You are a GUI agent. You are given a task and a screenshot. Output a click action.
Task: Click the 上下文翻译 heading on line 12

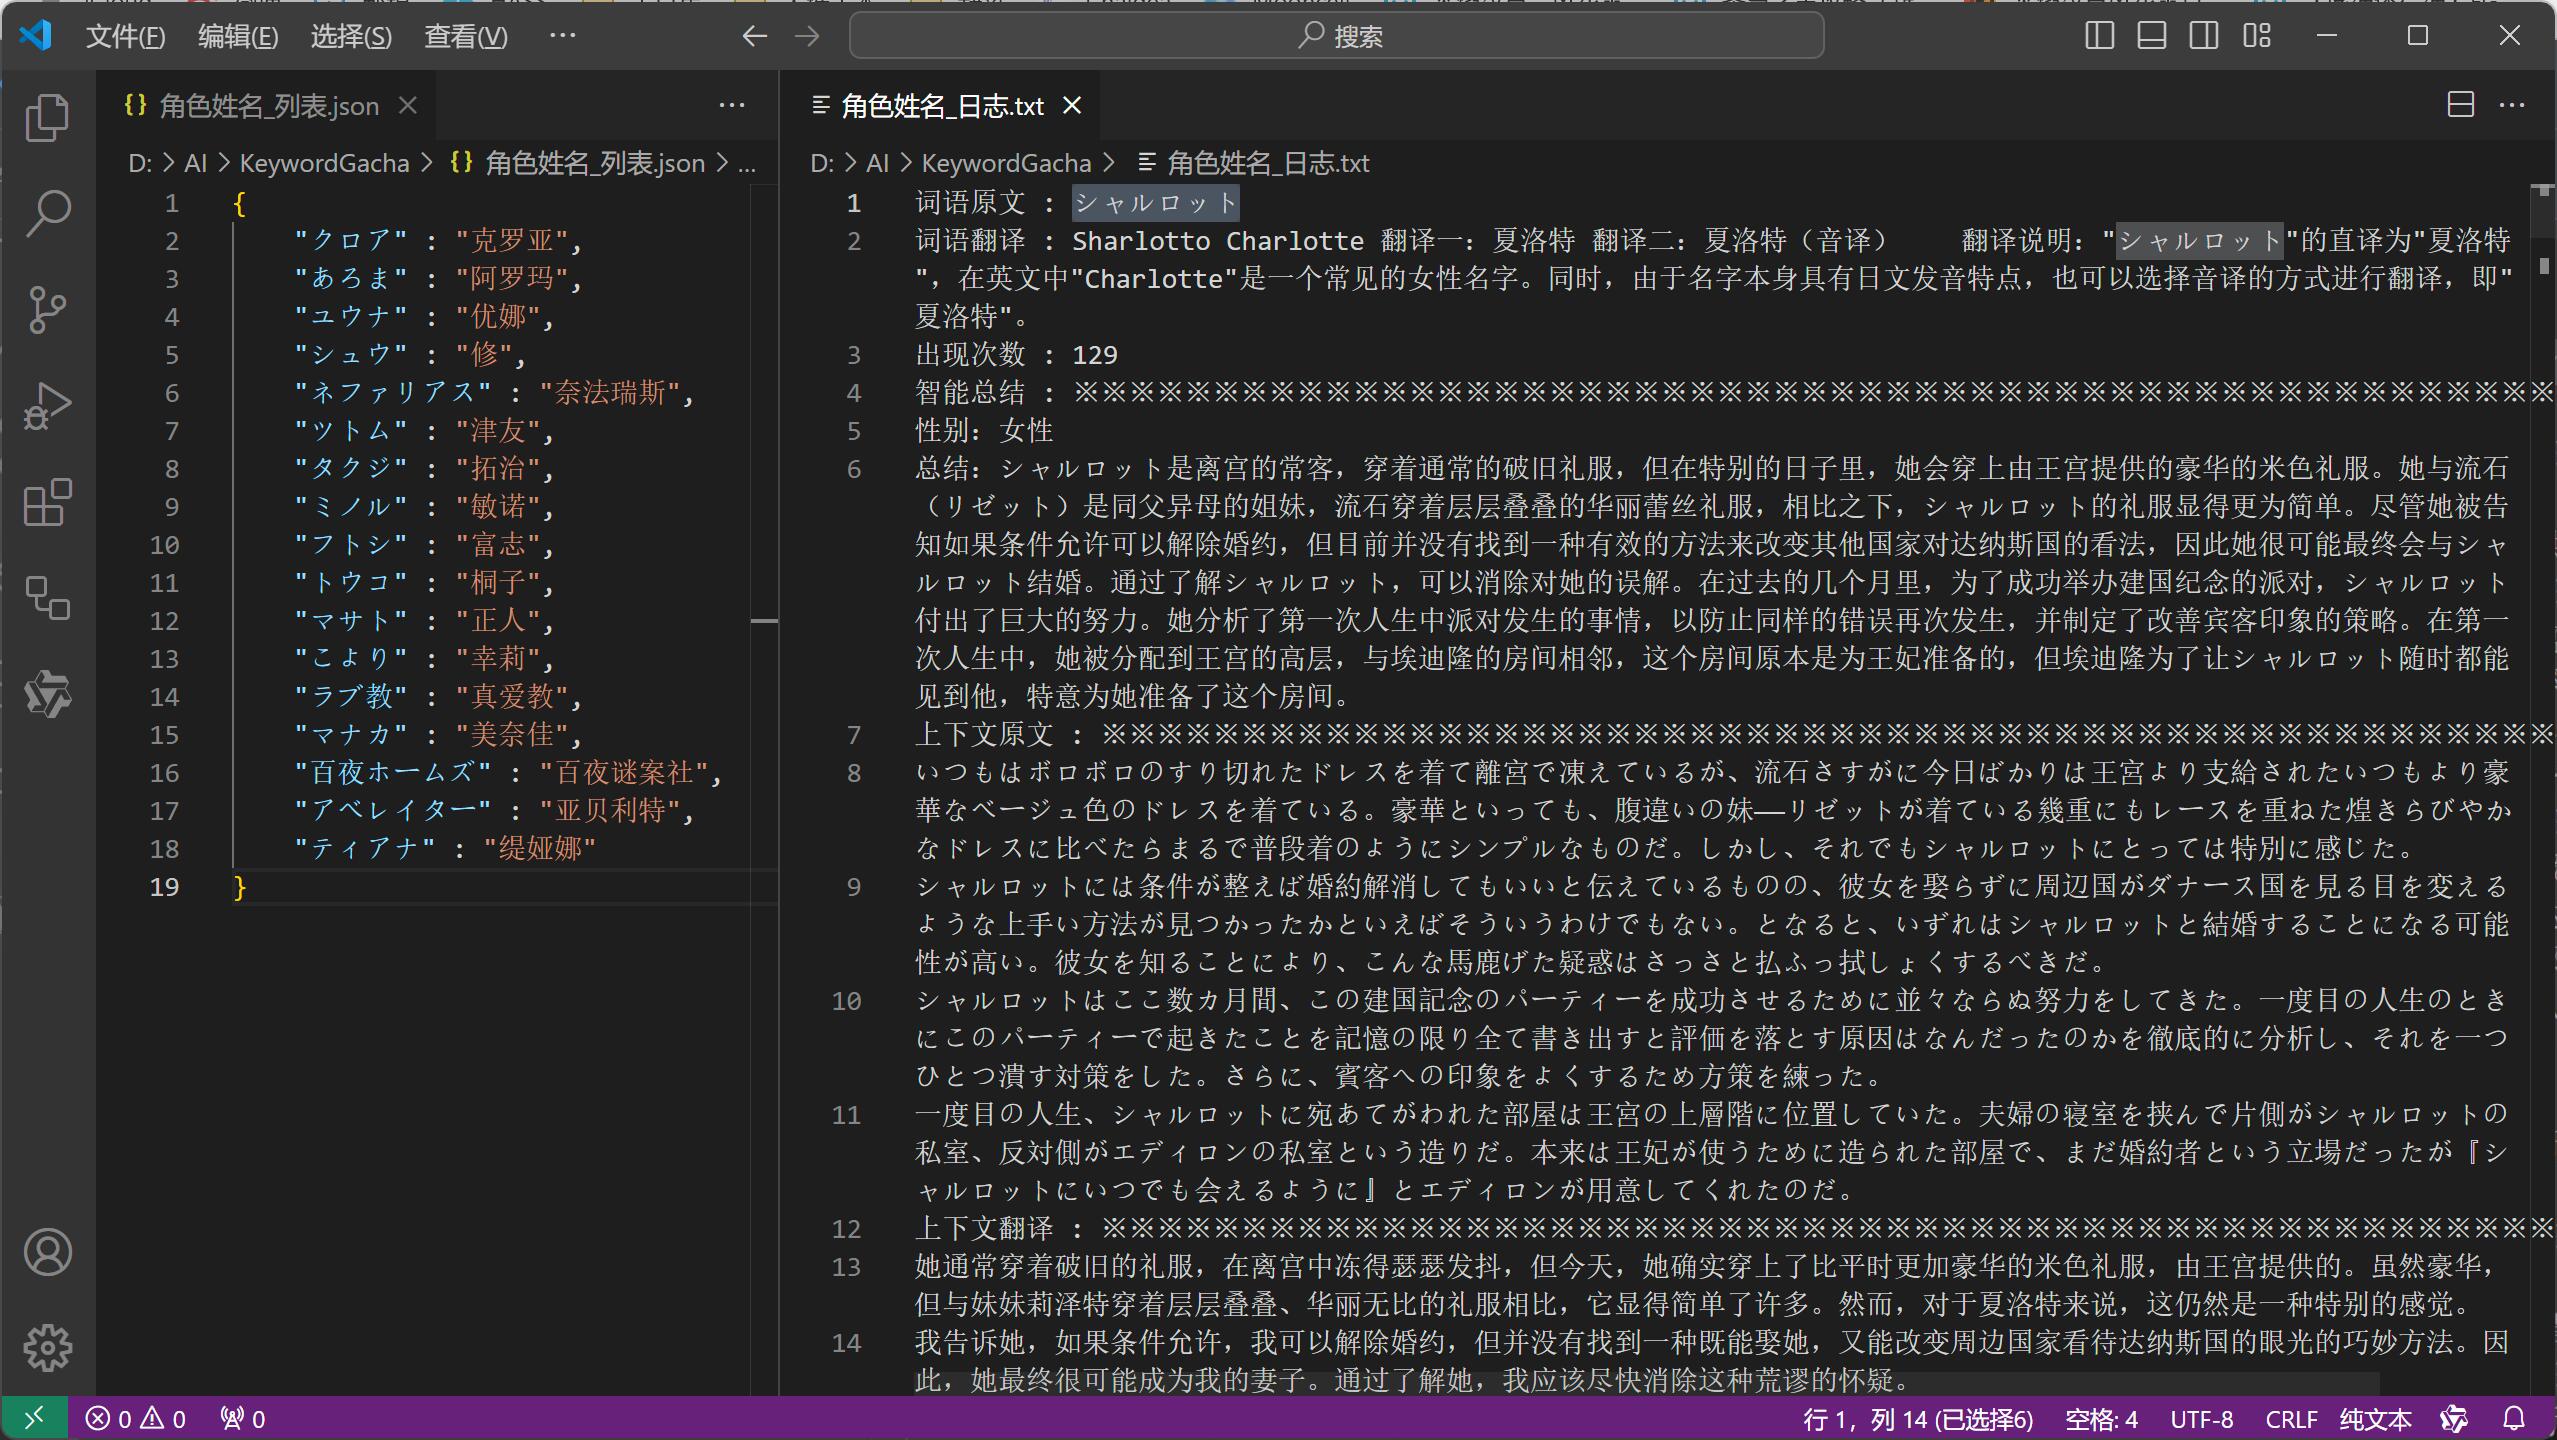pyautogui.click(x=984, y=1229)
